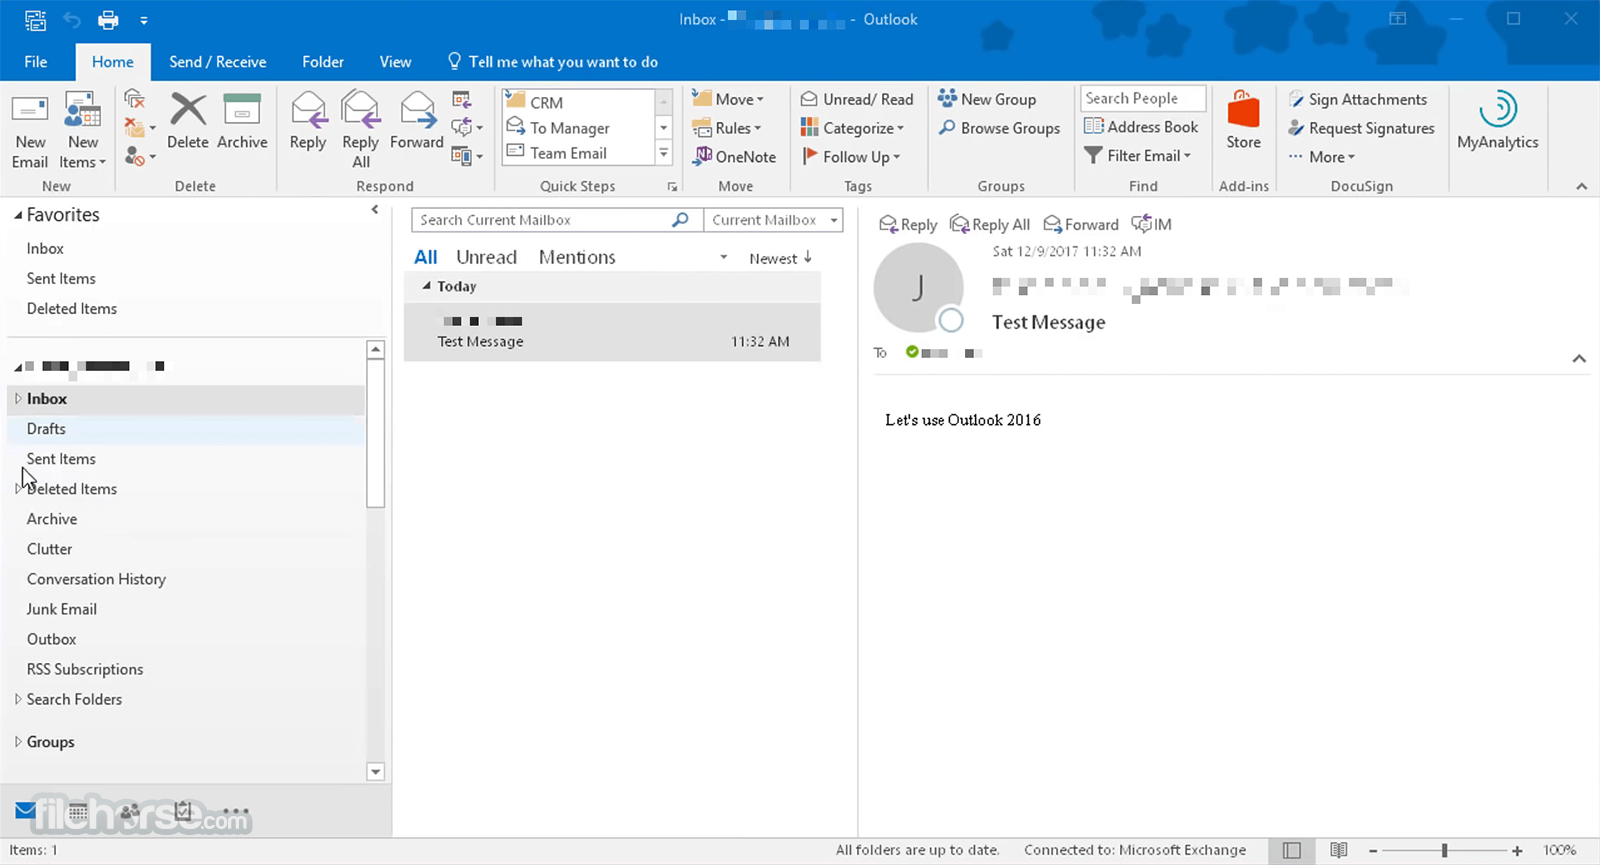
Task: Send message to OneNote
Action: pos(734,156)
